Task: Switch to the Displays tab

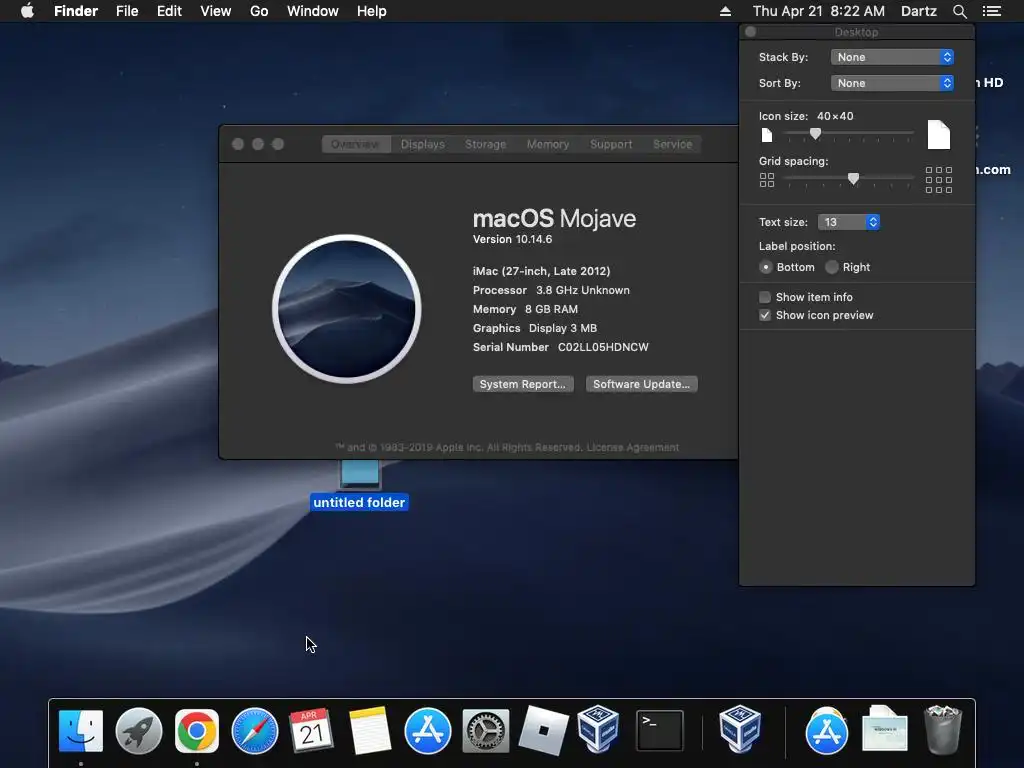Action: click(x=423, y=144)
